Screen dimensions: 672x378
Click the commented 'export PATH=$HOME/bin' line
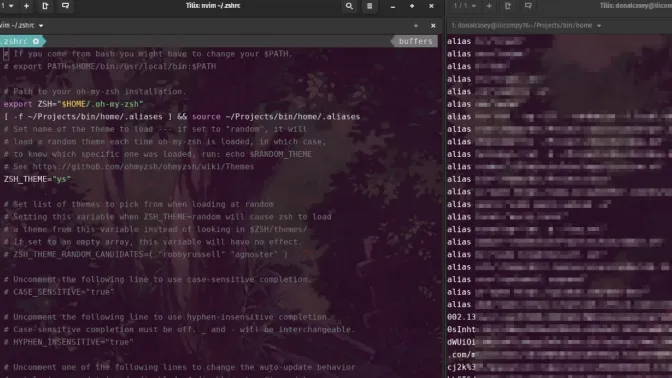coord(110,66)
